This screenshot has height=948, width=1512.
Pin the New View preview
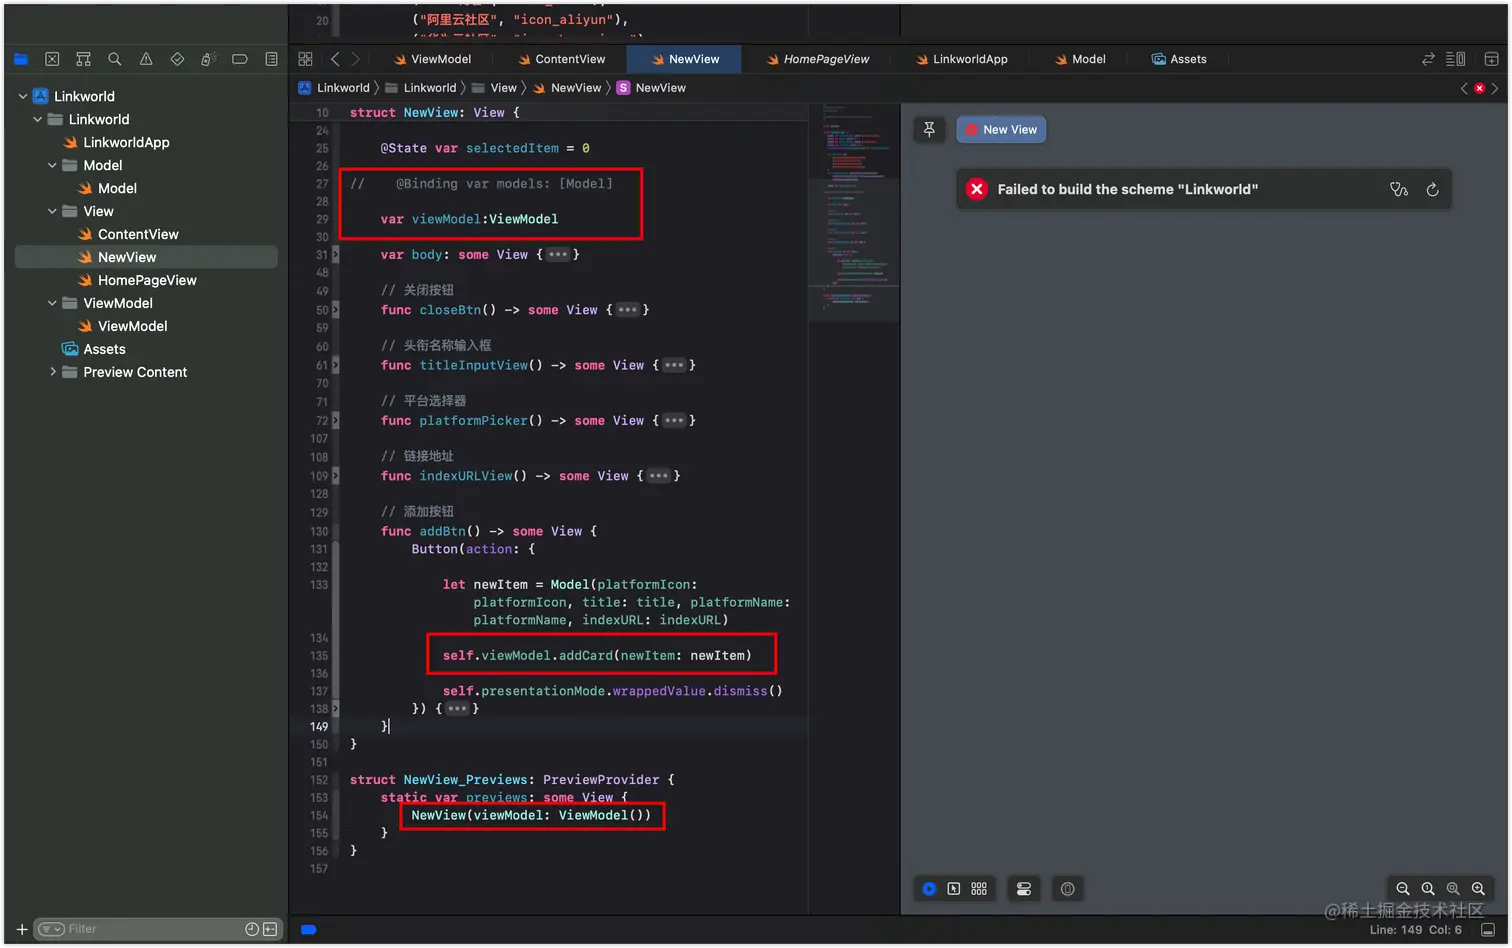point(929,129)
